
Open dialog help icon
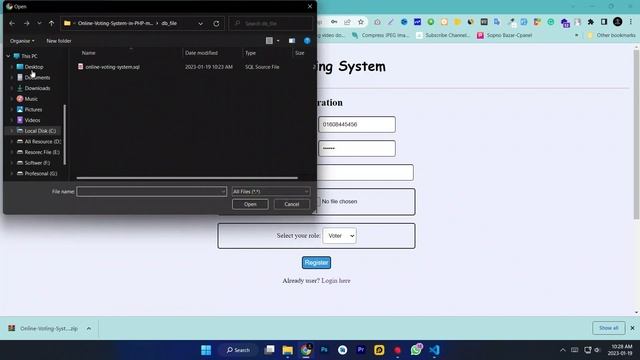[x=307, y=41]
